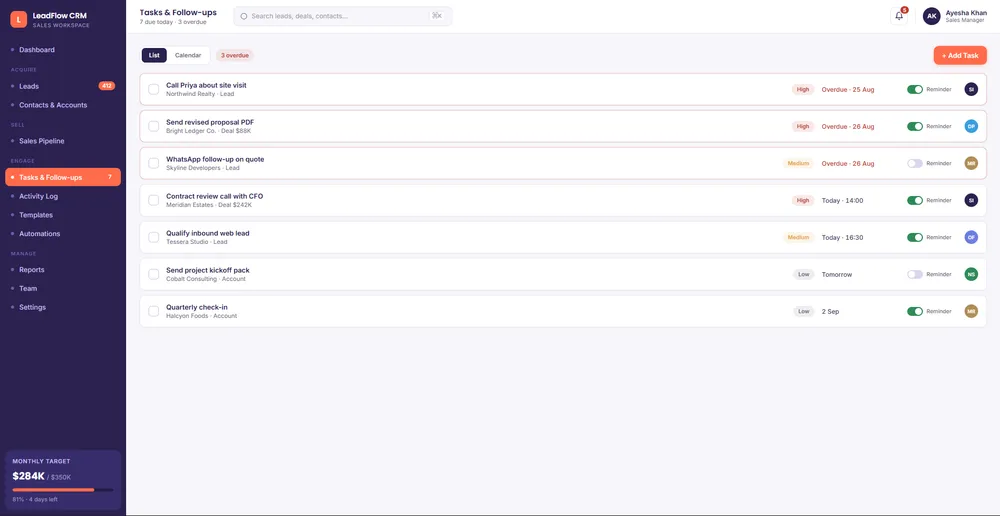Select Tasks & Follow-ups sidebar item
Screen dimensions: 1000x516
[62, 177]
